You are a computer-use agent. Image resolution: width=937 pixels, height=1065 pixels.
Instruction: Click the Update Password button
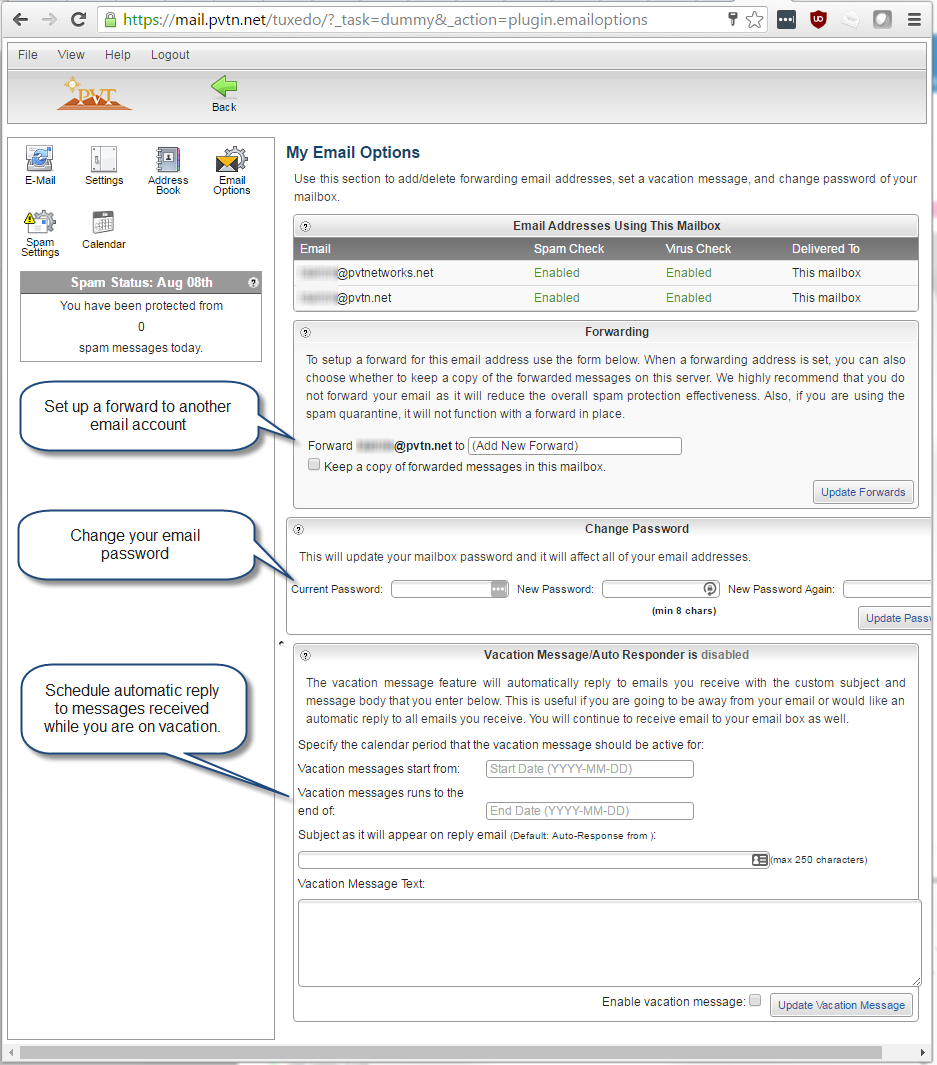895,618
